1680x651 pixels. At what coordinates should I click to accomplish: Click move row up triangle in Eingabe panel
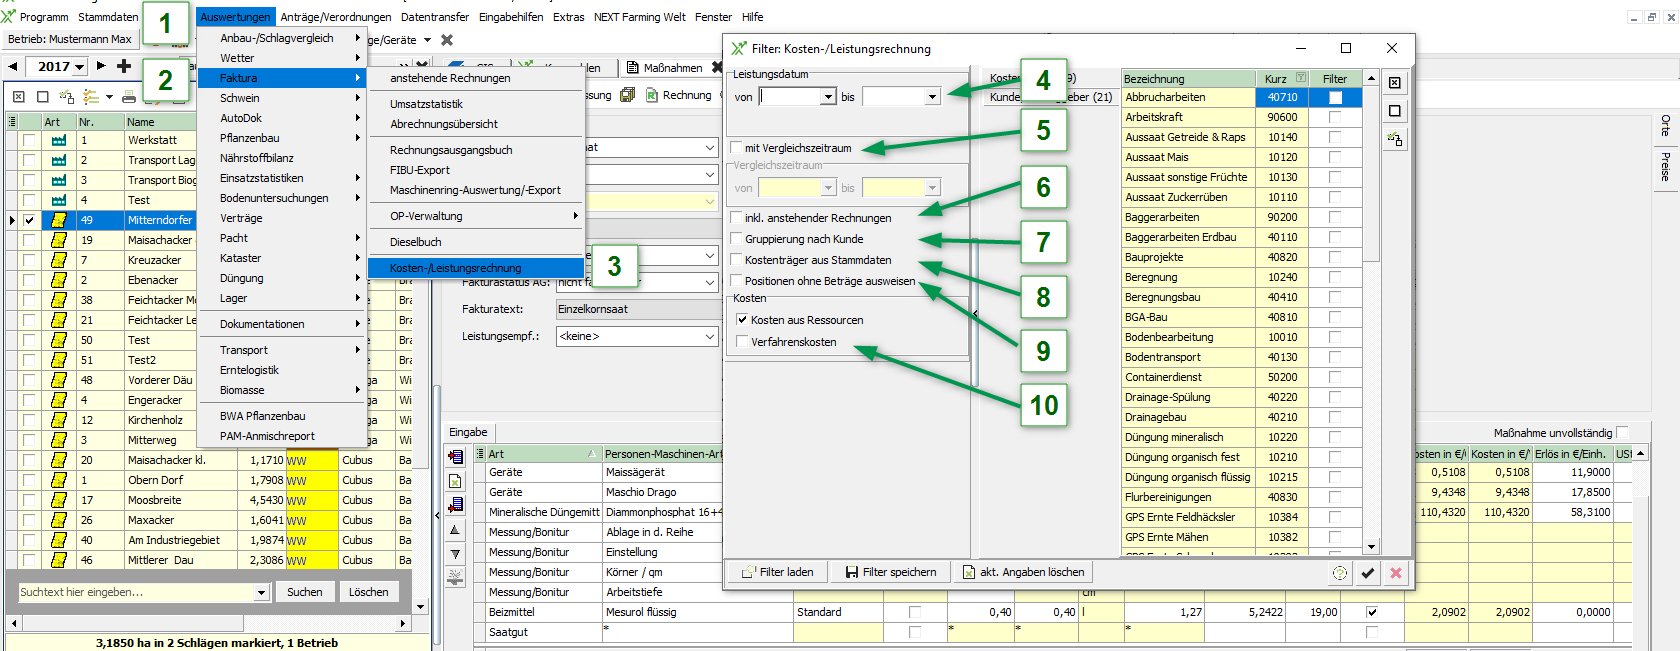click(x=455, y=530)
